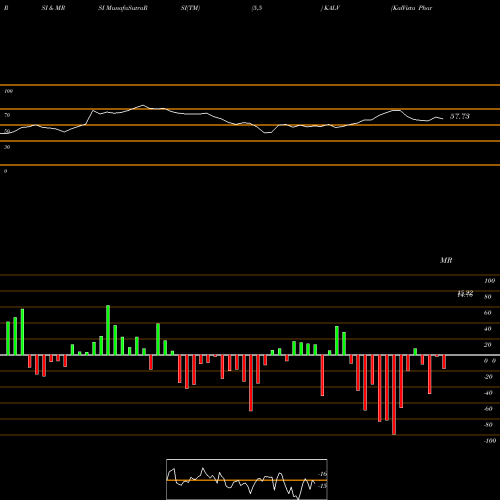Click the 14.16 value above MR chart

click(465, 295)
